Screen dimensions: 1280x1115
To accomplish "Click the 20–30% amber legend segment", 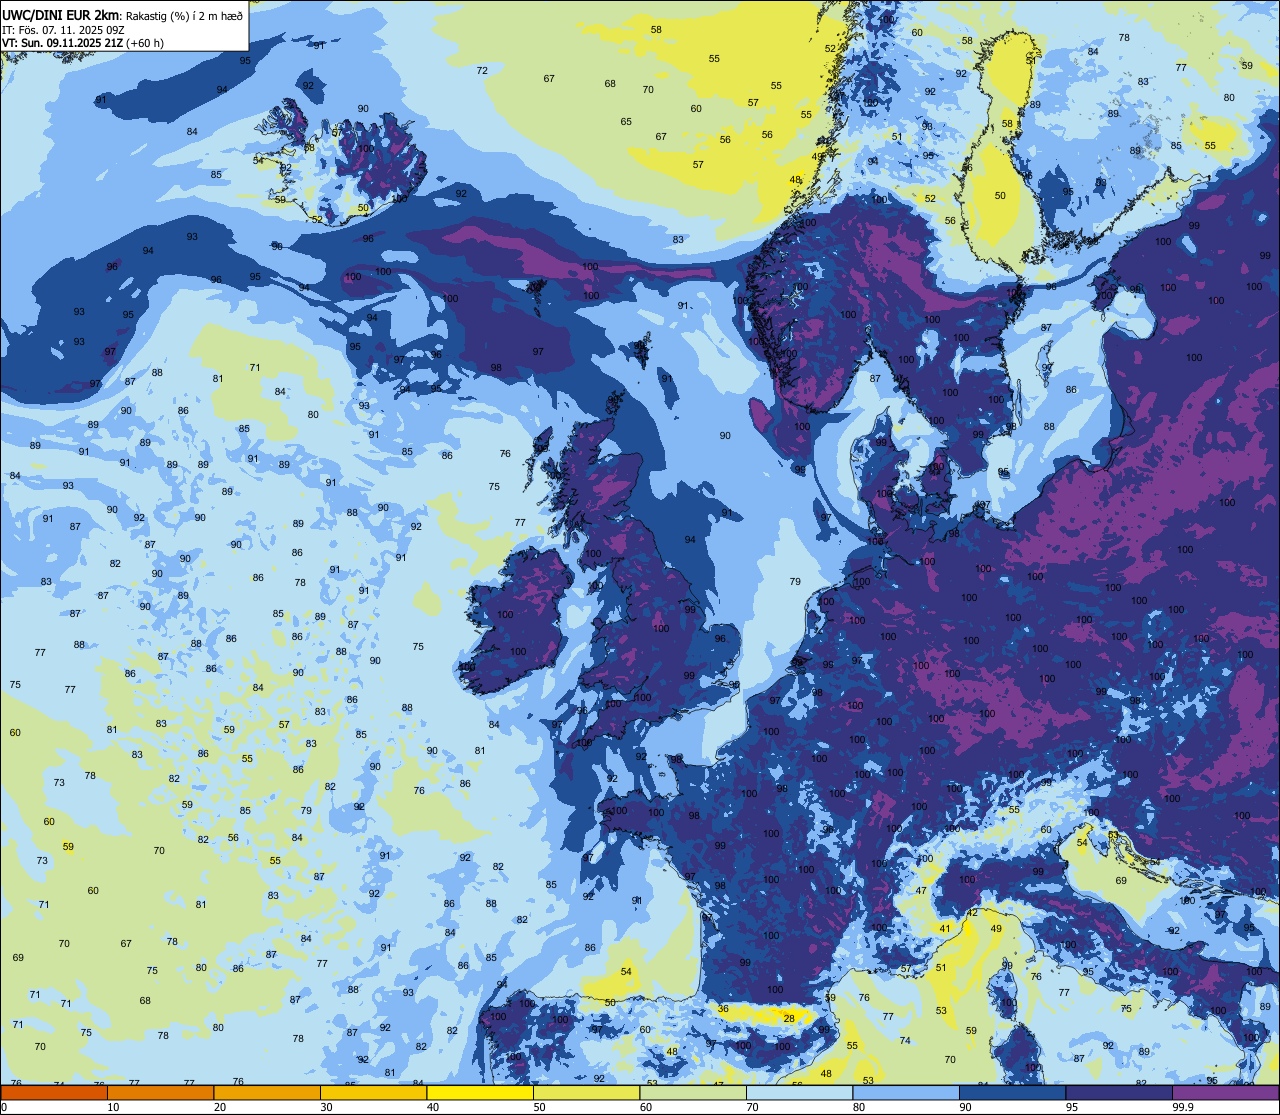I will pos(267,1092).
